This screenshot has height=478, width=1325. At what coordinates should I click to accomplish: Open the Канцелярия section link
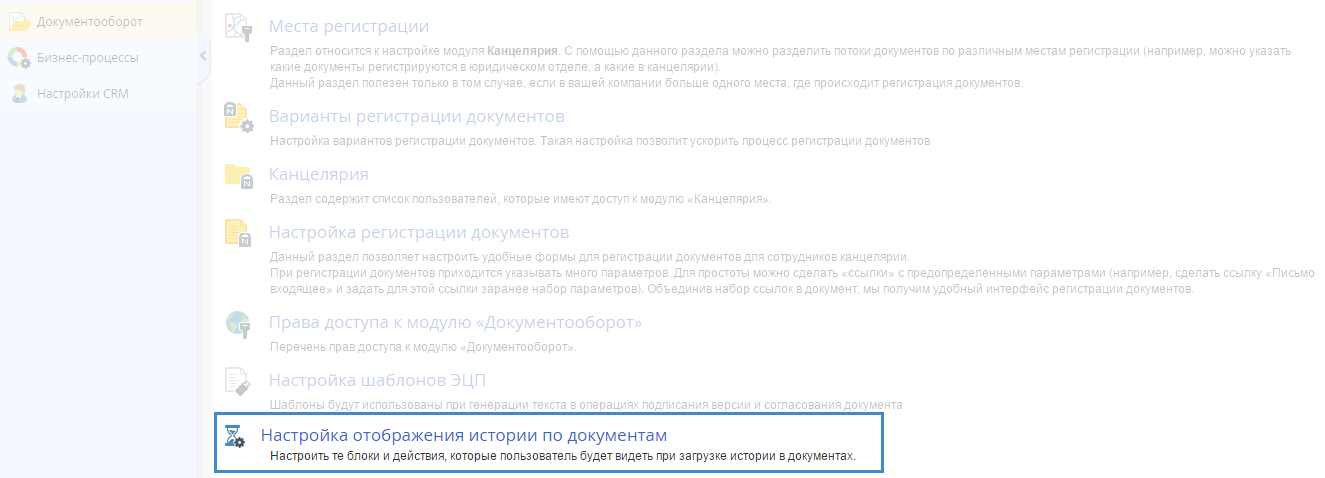click(x=319, y=175)
